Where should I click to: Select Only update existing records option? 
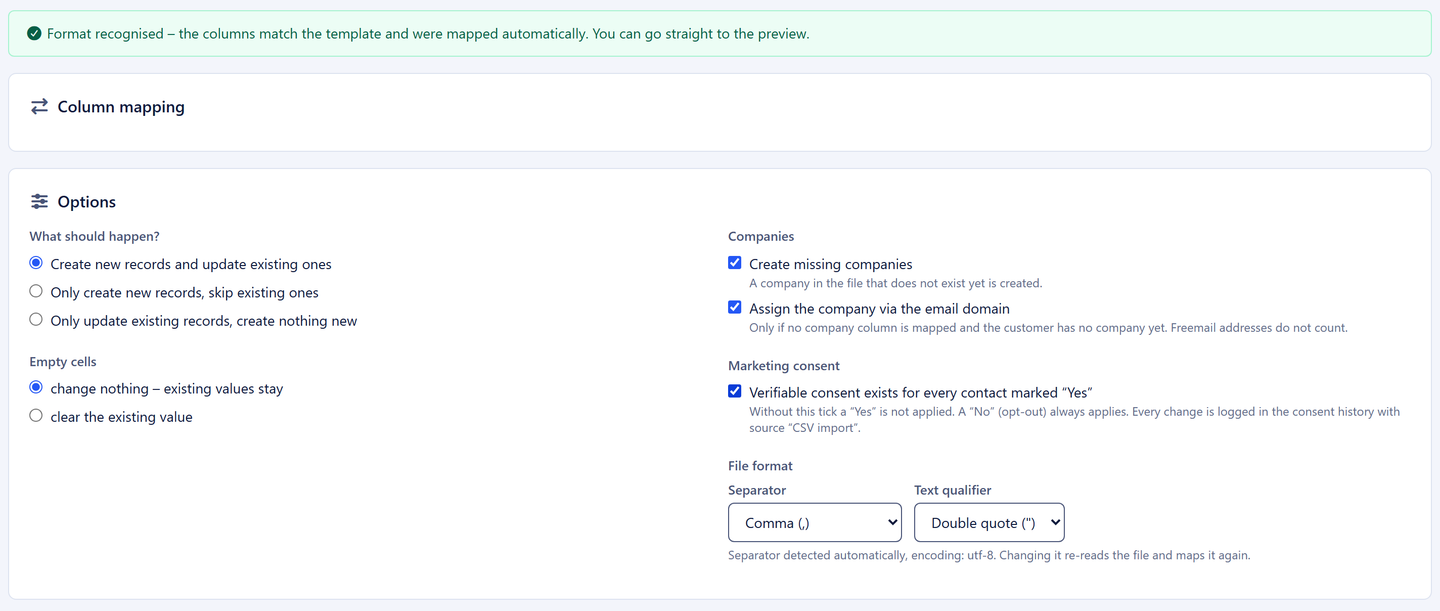tap(36, 319)
